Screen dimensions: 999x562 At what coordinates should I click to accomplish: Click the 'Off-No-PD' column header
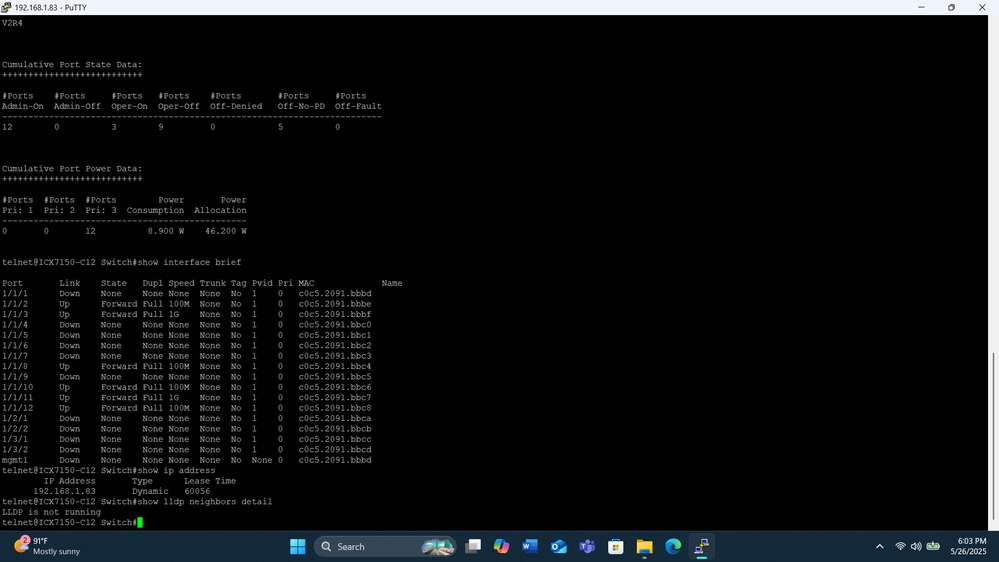(x=301, y=106)
